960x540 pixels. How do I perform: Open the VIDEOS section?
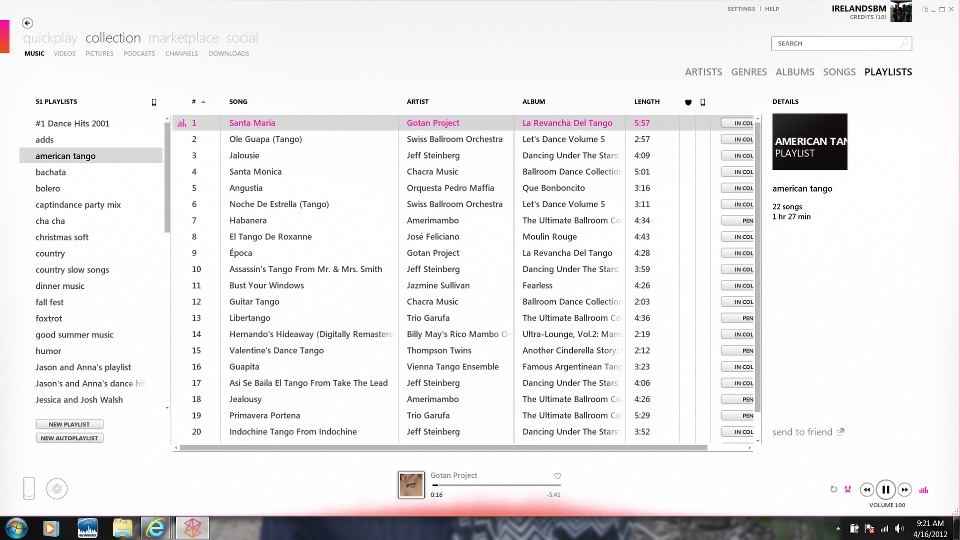(64, 54)
